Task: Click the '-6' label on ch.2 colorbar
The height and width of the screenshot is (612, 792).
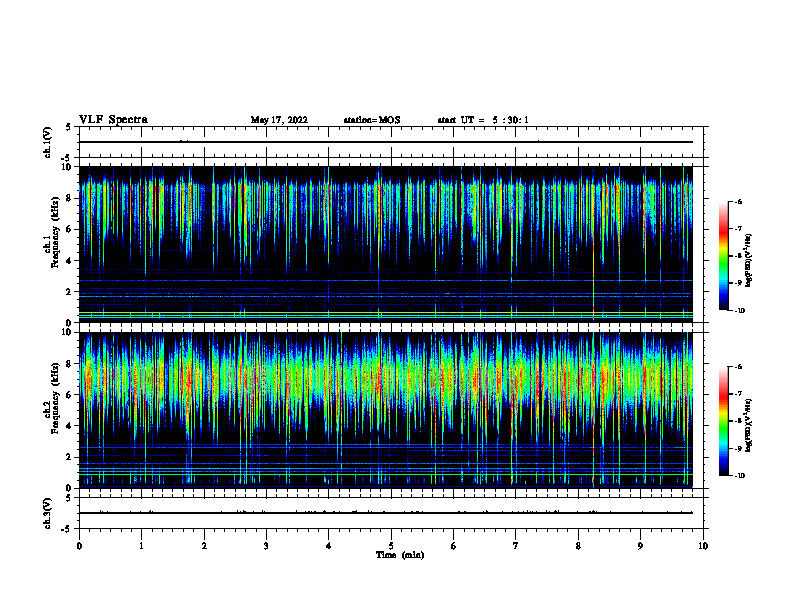Action: (739, 367)
